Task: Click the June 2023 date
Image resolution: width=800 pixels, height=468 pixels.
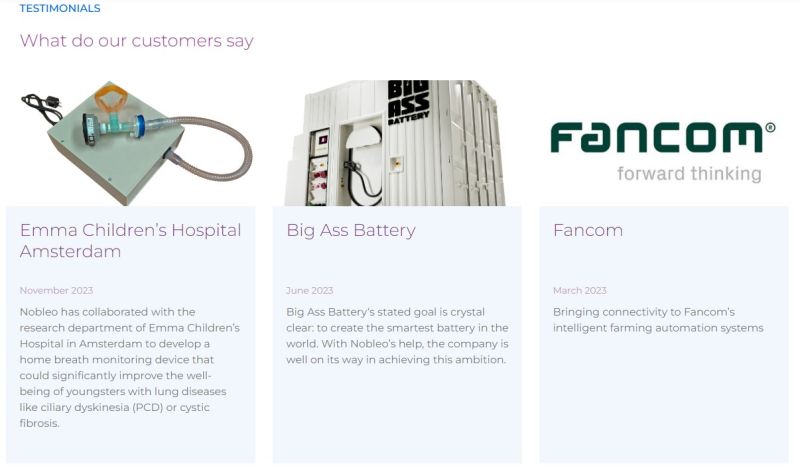Action: (x=310, y=291)
